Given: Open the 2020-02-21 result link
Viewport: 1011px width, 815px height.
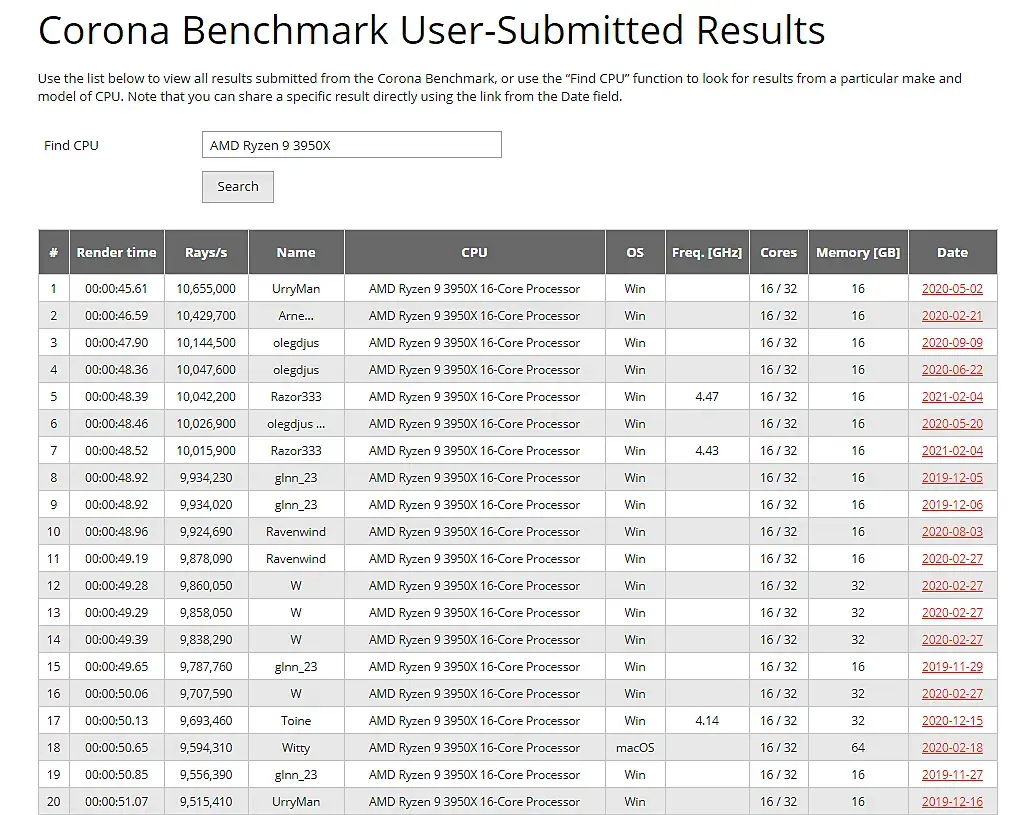Looking at the screenshot, I should [x=952, y=316].
